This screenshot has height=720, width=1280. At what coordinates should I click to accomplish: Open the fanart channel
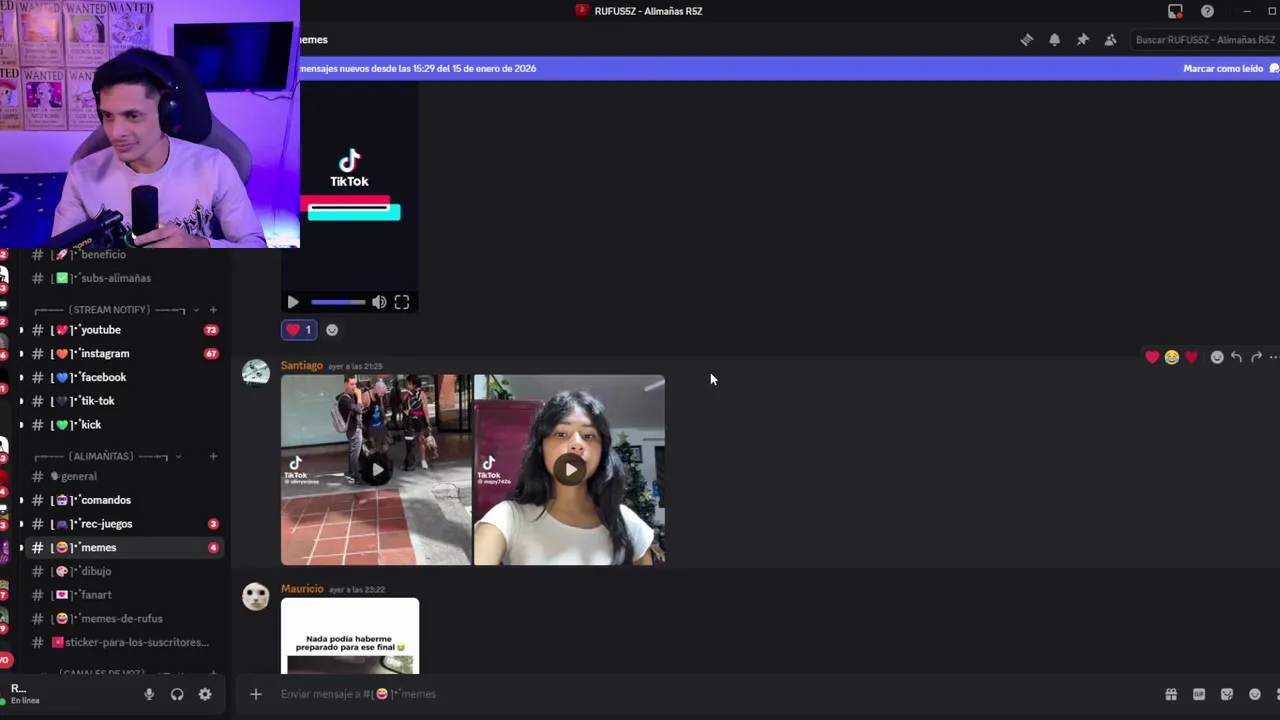(x=124, y=595)
